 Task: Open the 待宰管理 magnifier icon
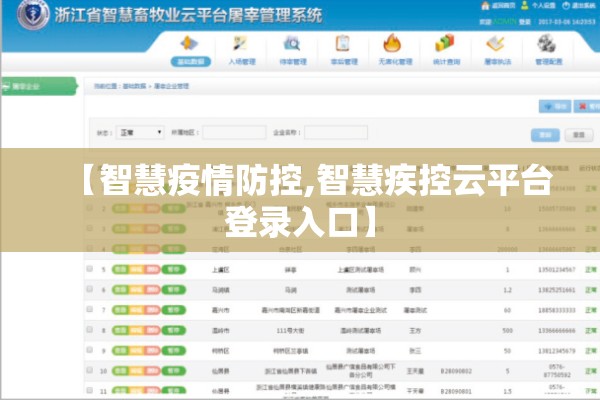pyautogui.click(x=292, y=43)
